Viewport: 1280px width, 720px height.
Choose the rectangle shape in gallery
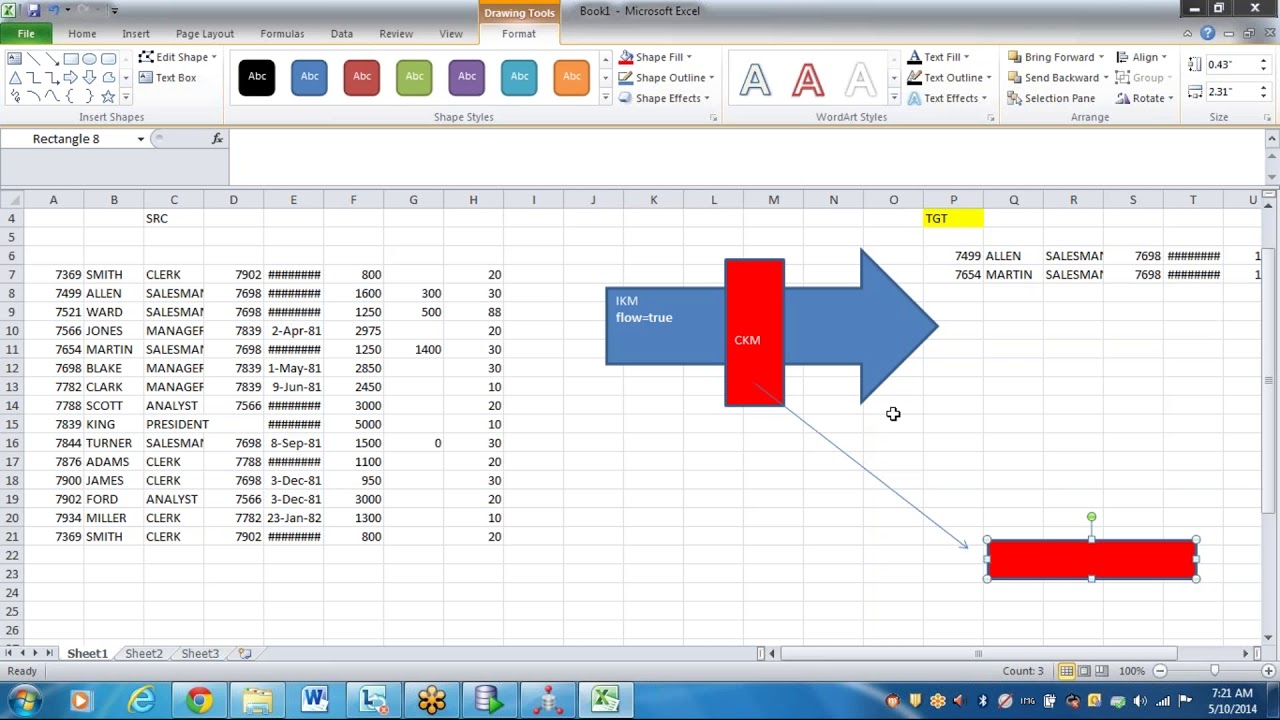click(x=71, y=58)
